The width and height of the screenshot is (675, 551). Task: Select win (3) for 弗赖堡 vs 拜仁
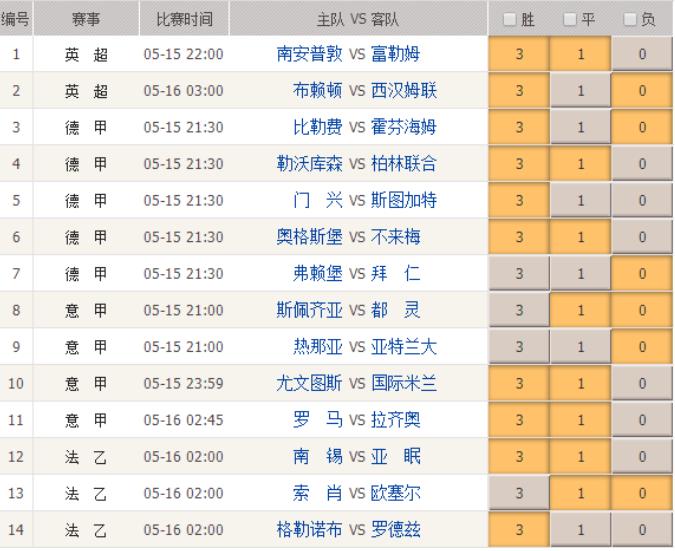coord(519,274)
